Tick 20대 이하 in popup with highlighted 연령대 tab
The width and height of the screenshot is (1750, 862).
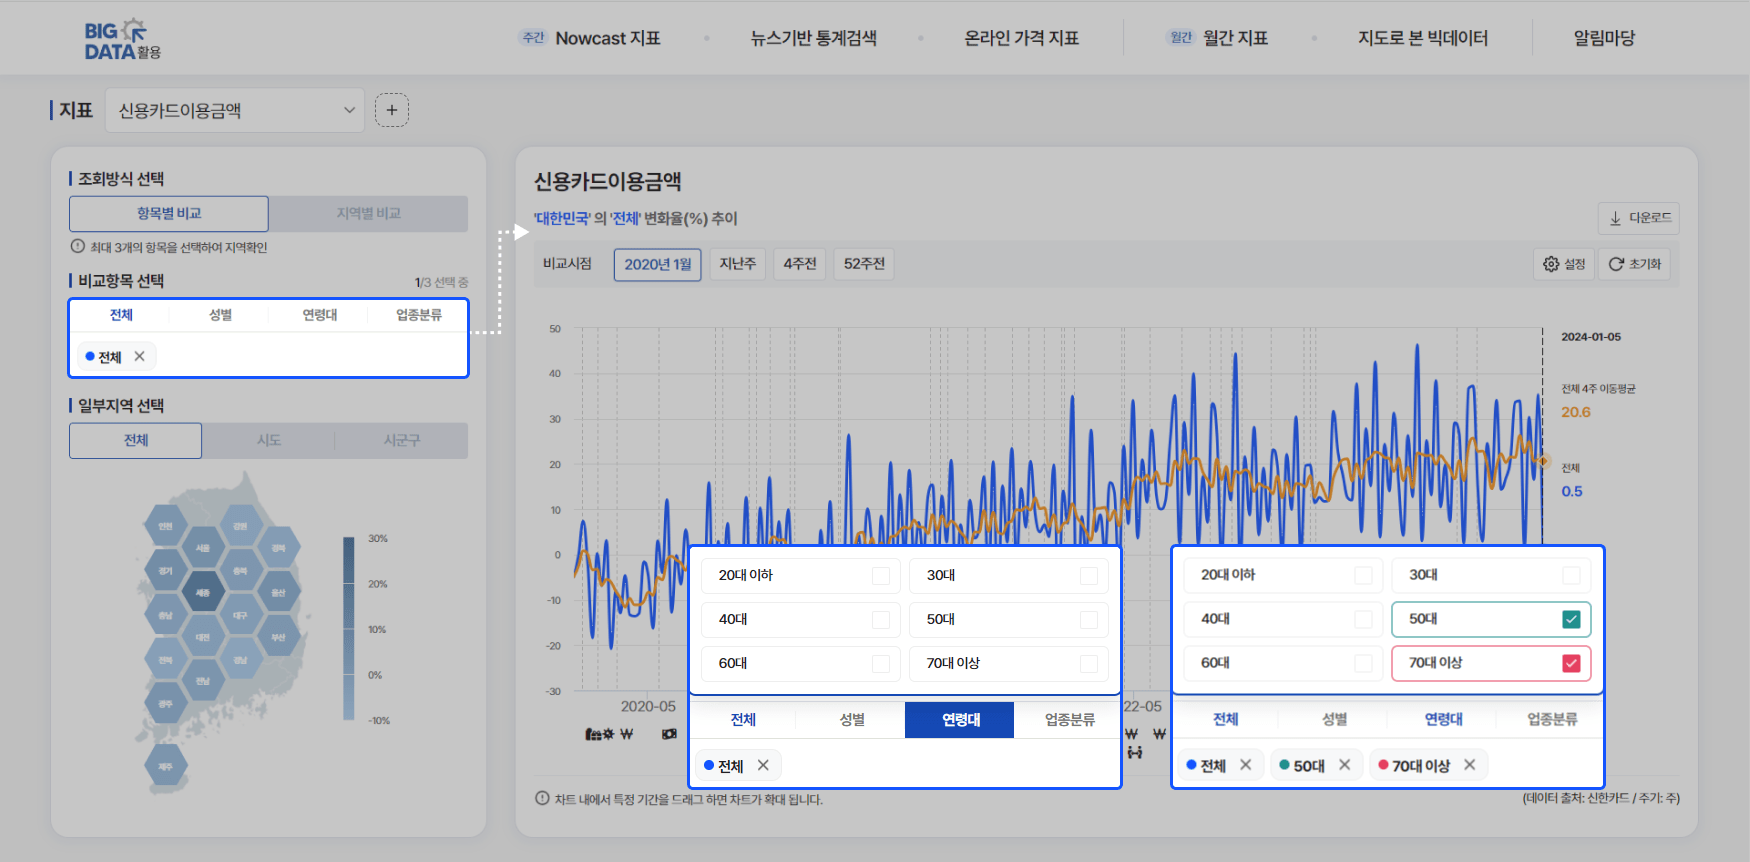(x=881, y=575)
